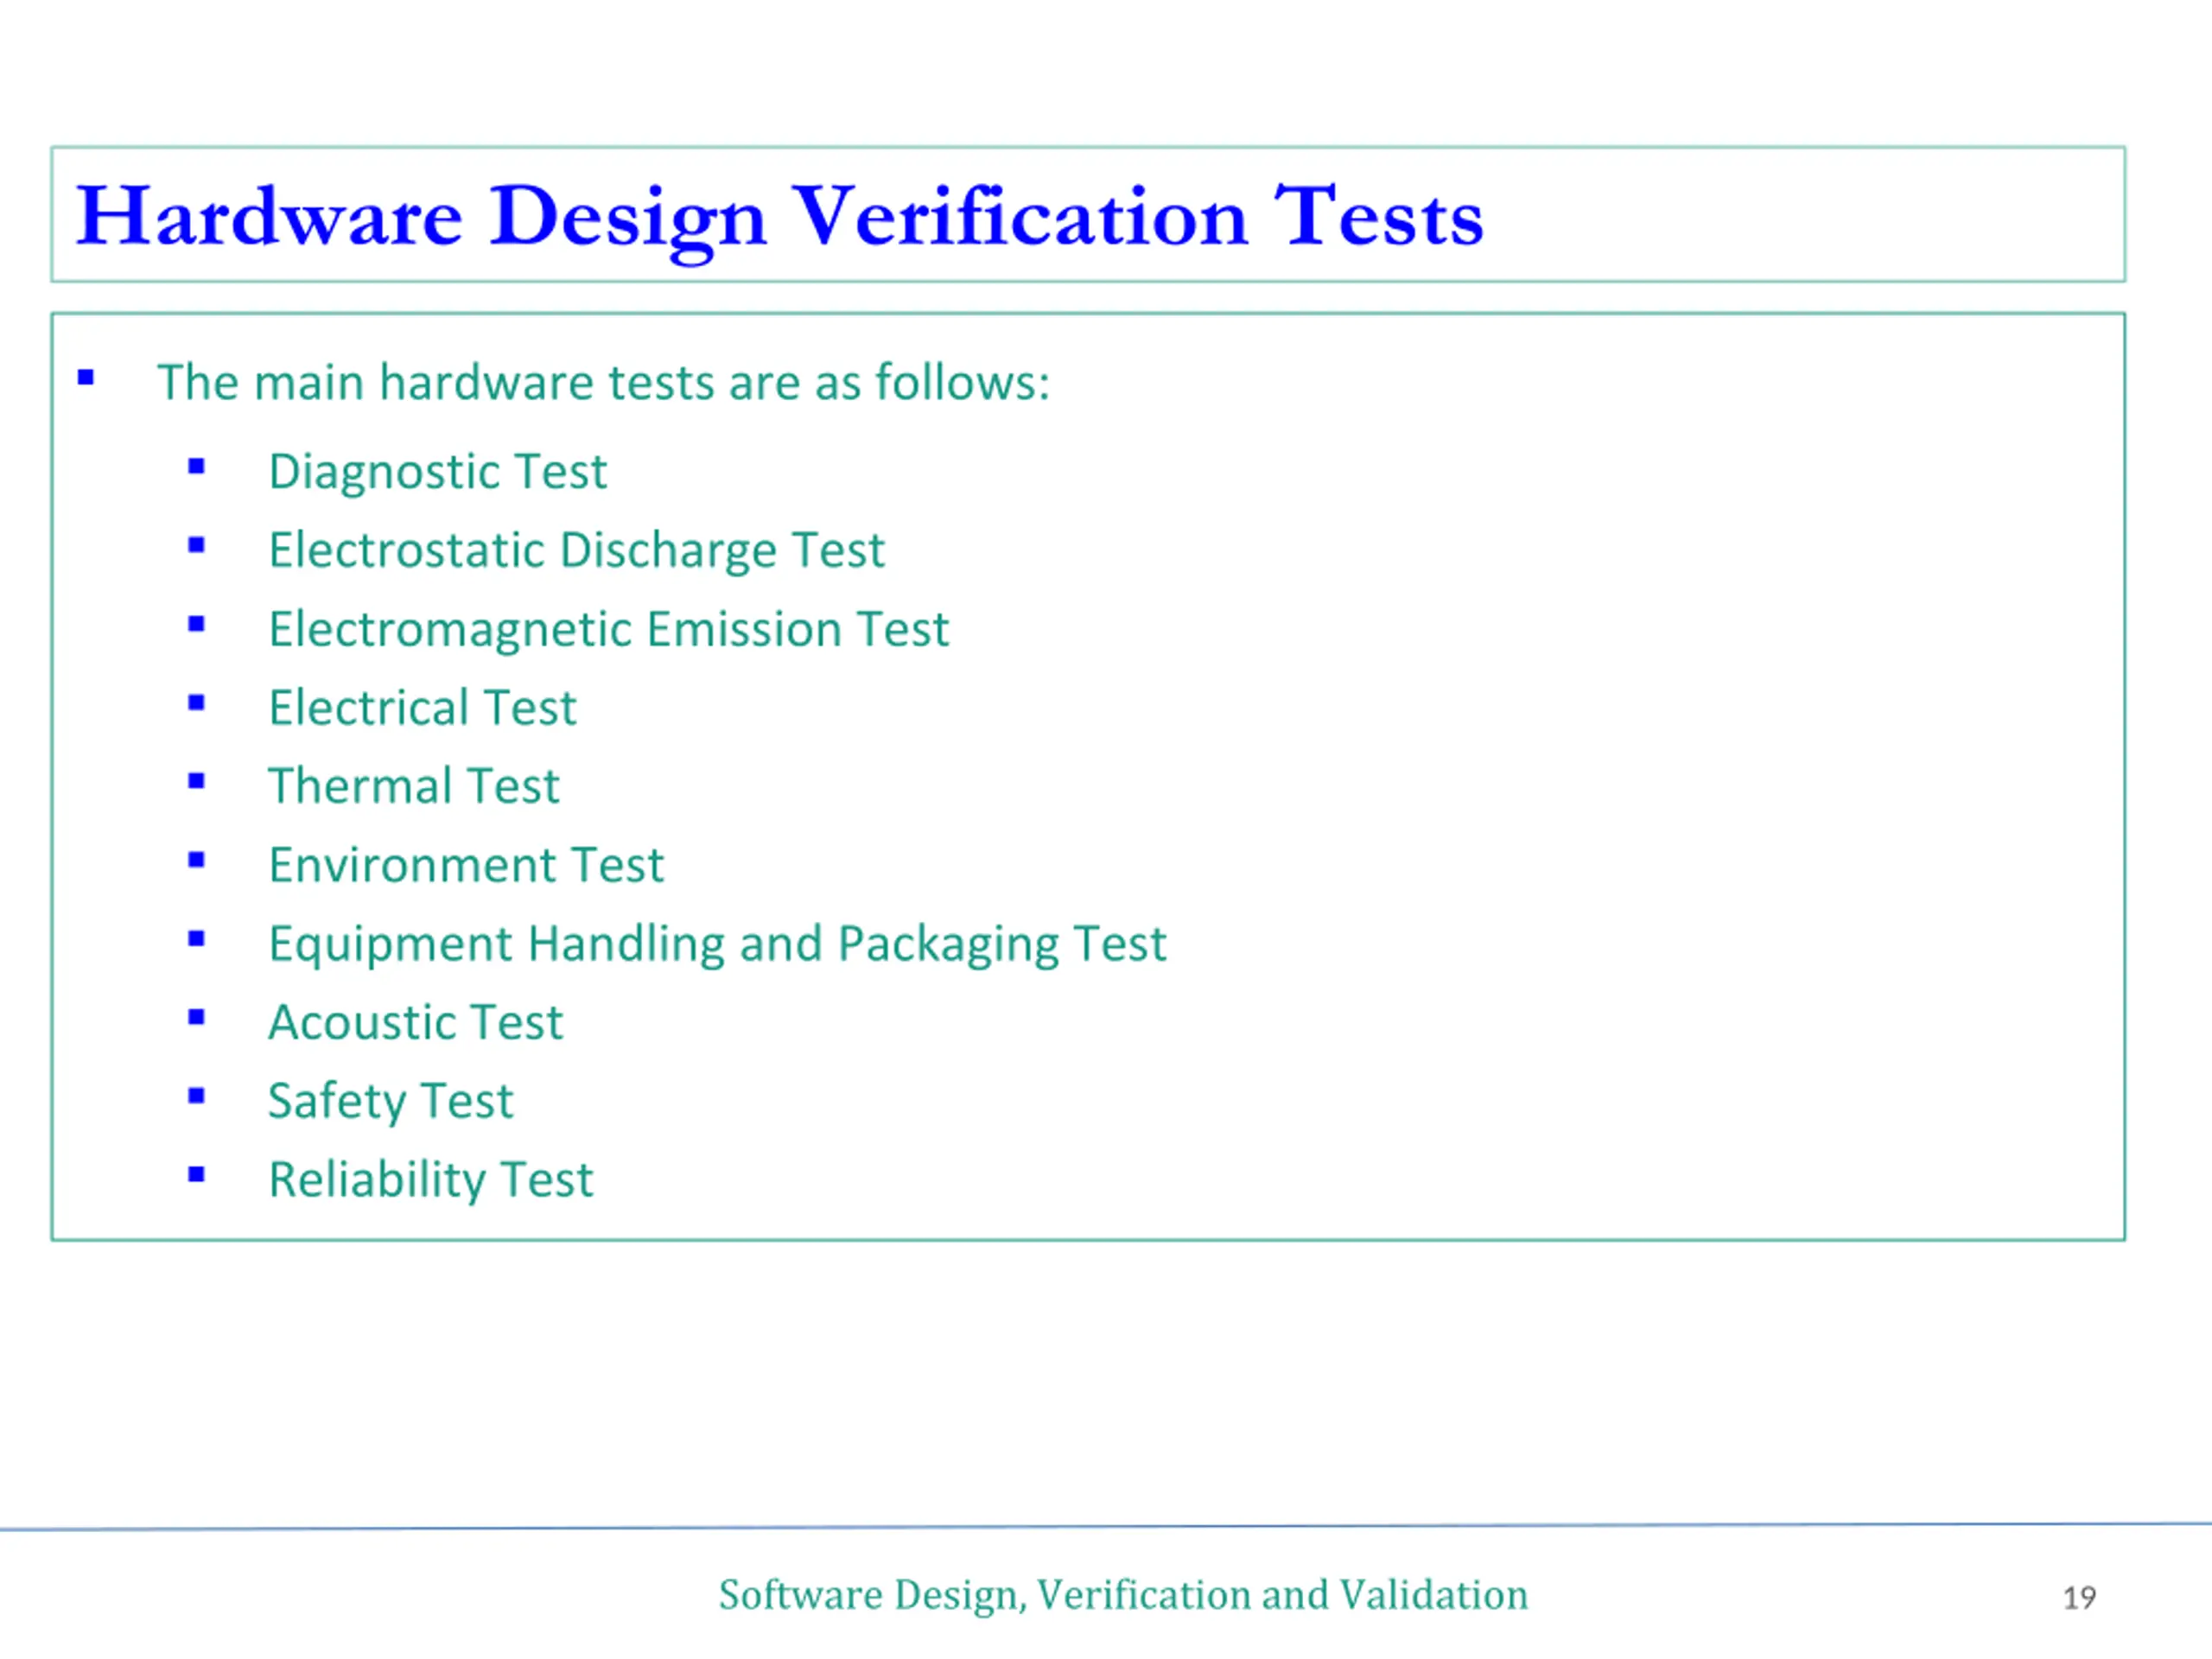Click the main hardware tests intro line
The image size is (2212, 1659).
point(603,382)
